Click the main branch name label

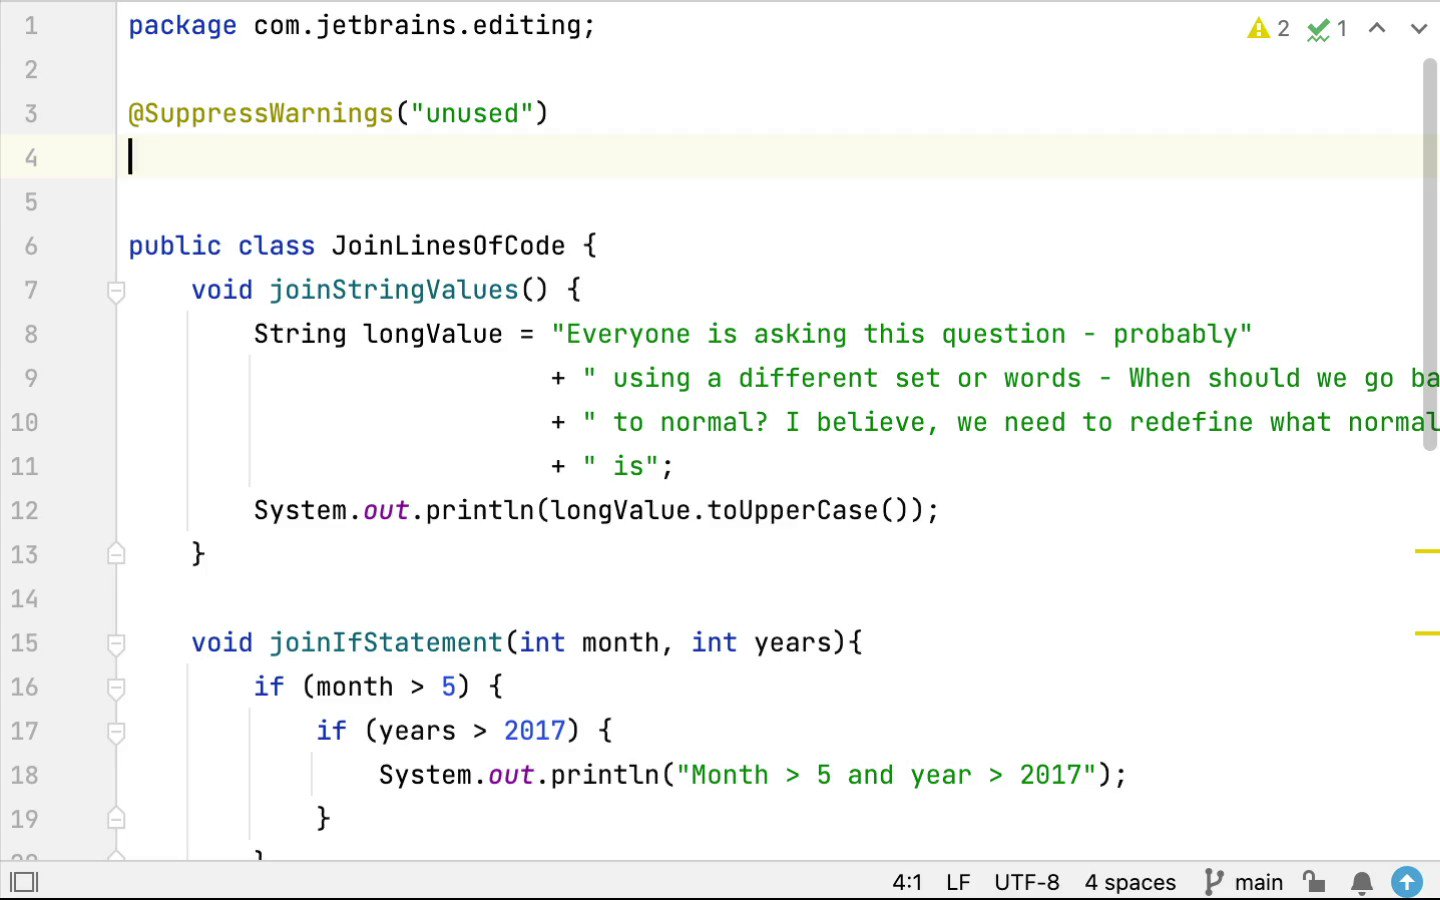tap(1259, 882)
